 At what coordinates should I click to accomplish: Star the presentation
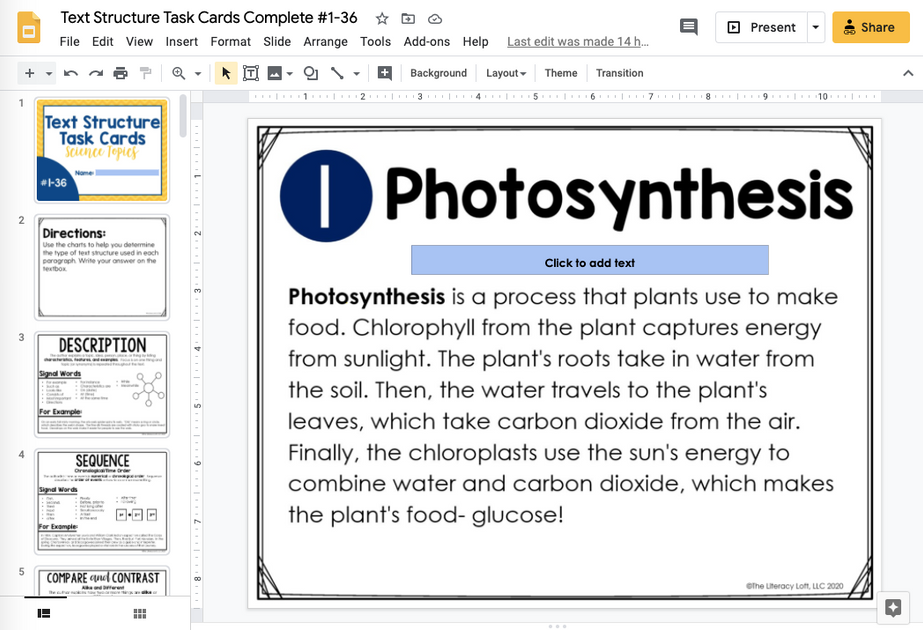(x=381, y=17)
